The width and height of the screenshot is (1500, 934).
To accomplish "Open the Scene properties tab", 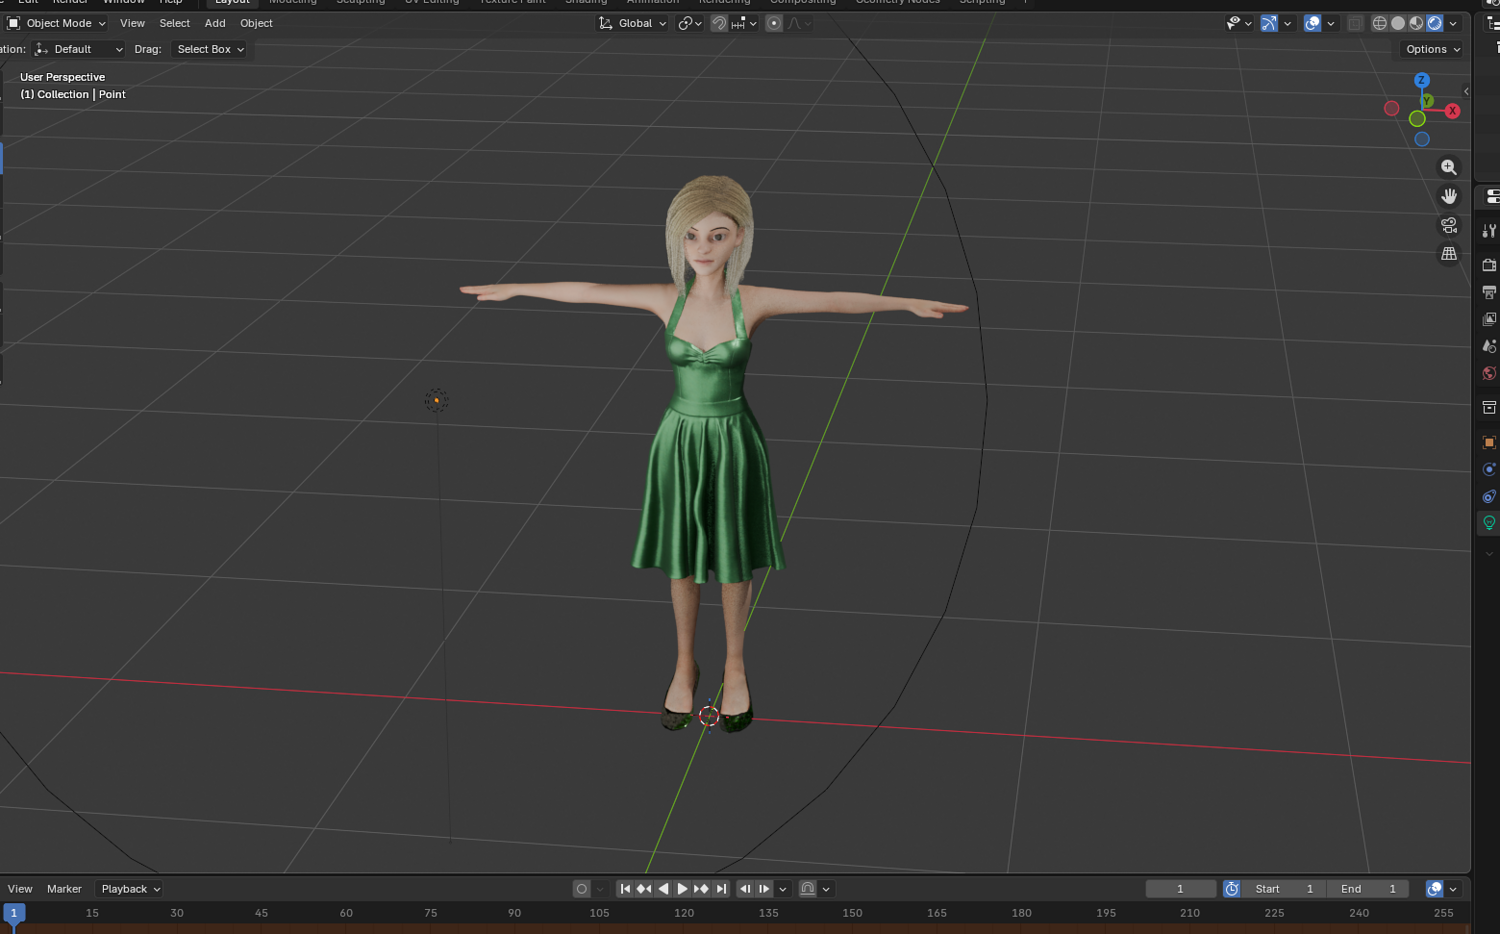I will (1489, 346).
